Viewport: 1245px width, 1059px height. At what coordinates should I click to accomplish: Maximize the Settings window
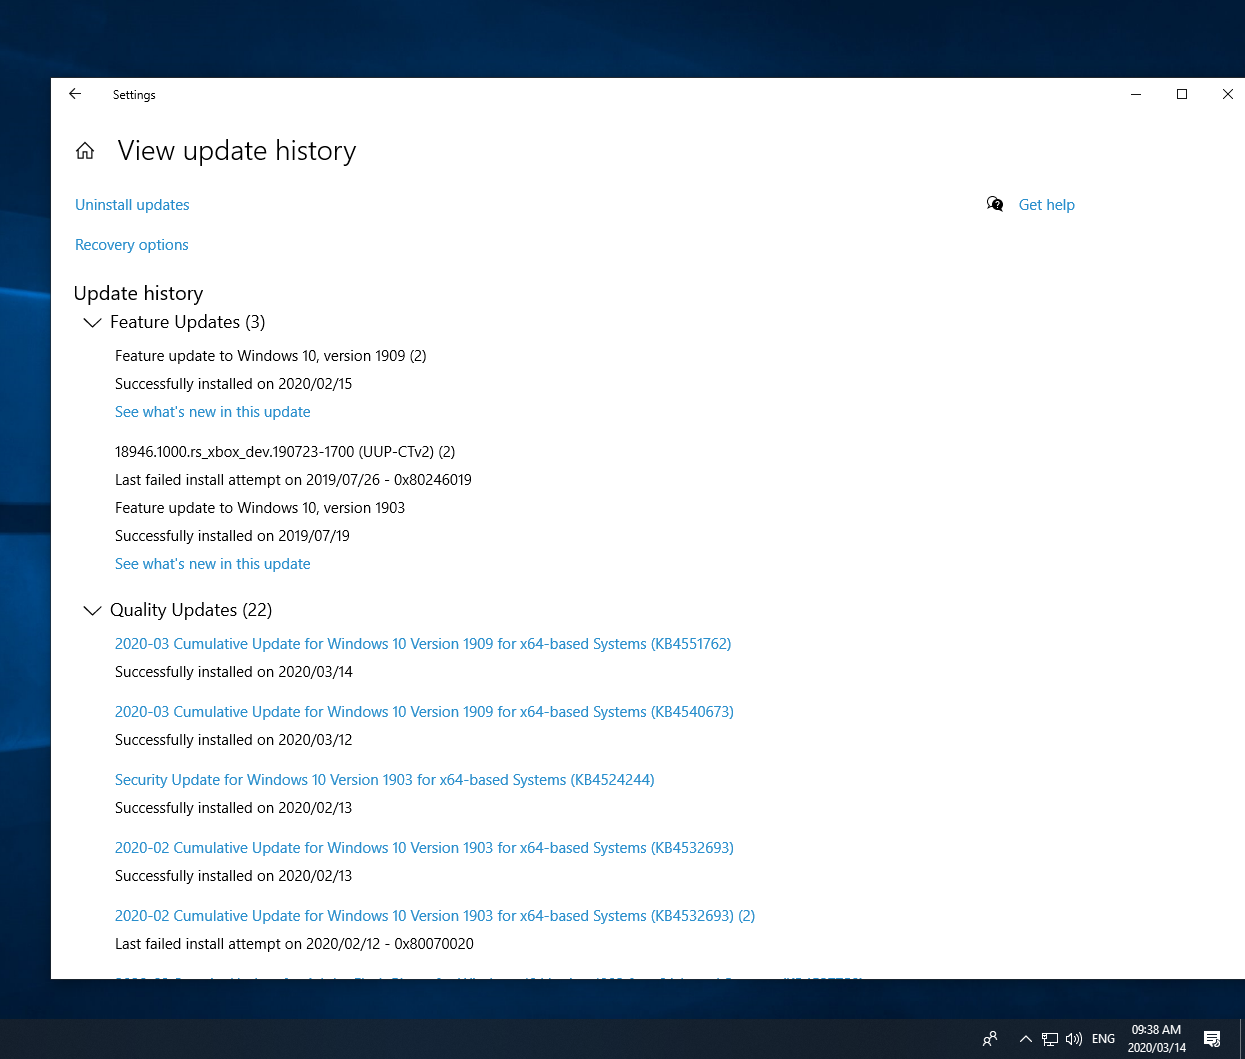click(x=1182, y=94)
